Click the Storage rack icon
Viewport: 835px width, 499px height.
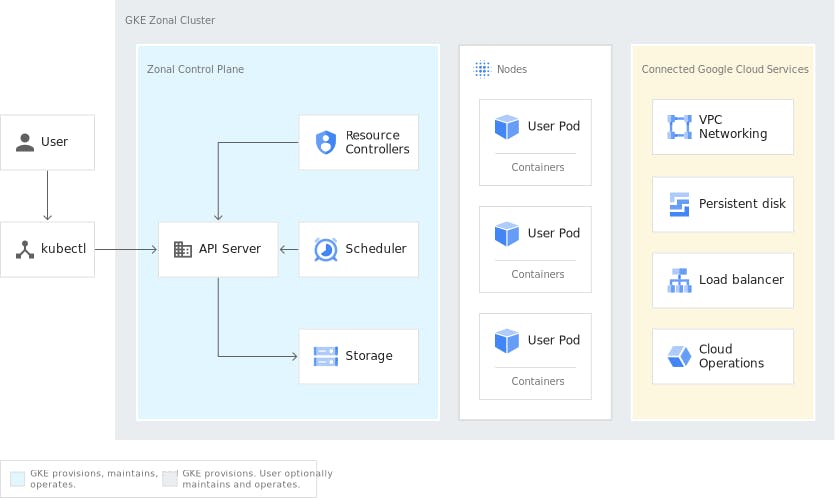(325, 356)
